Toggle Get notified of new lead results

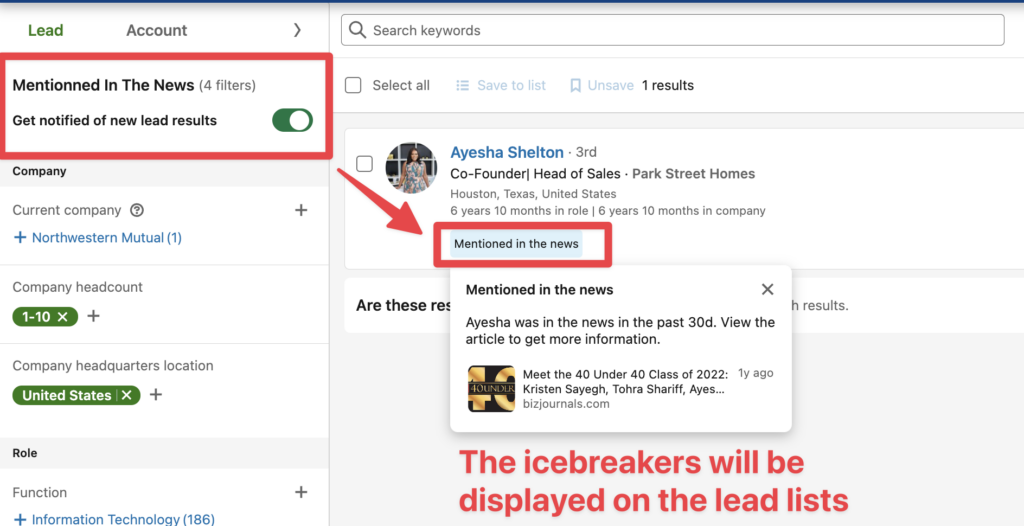click(x=293, y=121)
